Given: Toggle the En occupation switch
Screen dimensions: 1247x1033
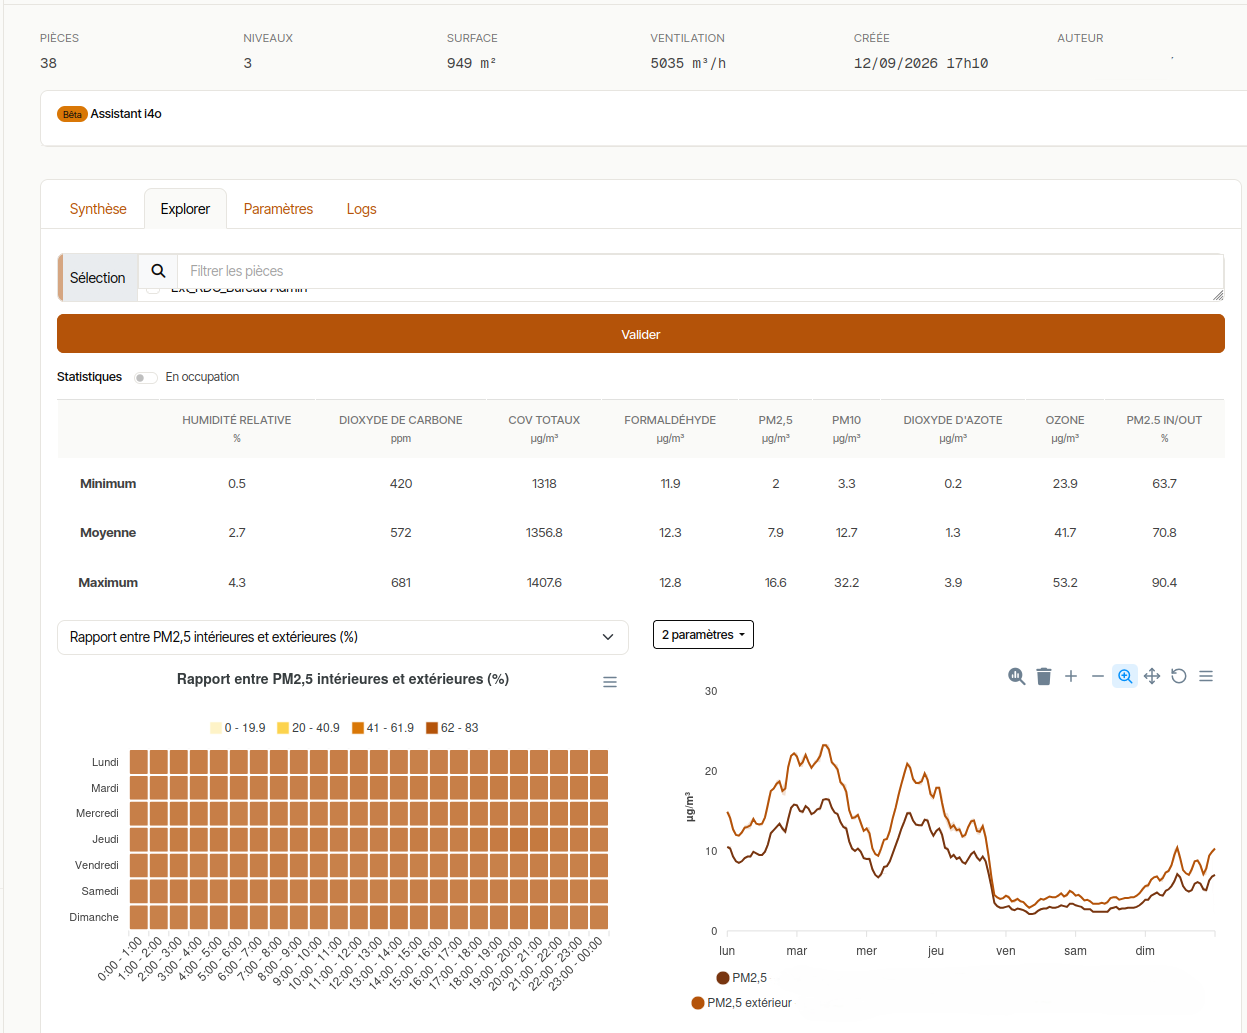Looking at the screenshot, I should coord(146,378).
